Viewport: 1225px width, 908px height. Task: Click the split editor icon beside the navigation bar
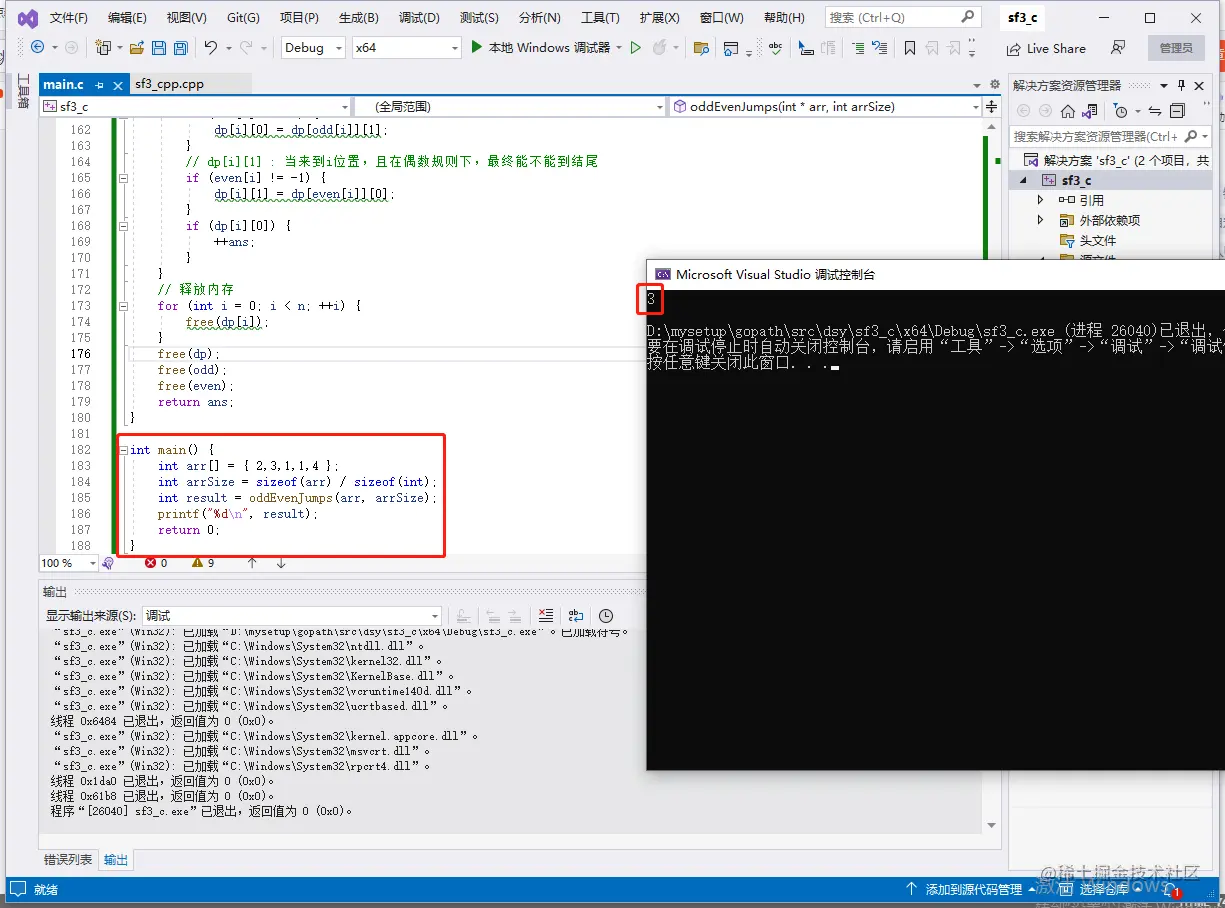point(992,106)
